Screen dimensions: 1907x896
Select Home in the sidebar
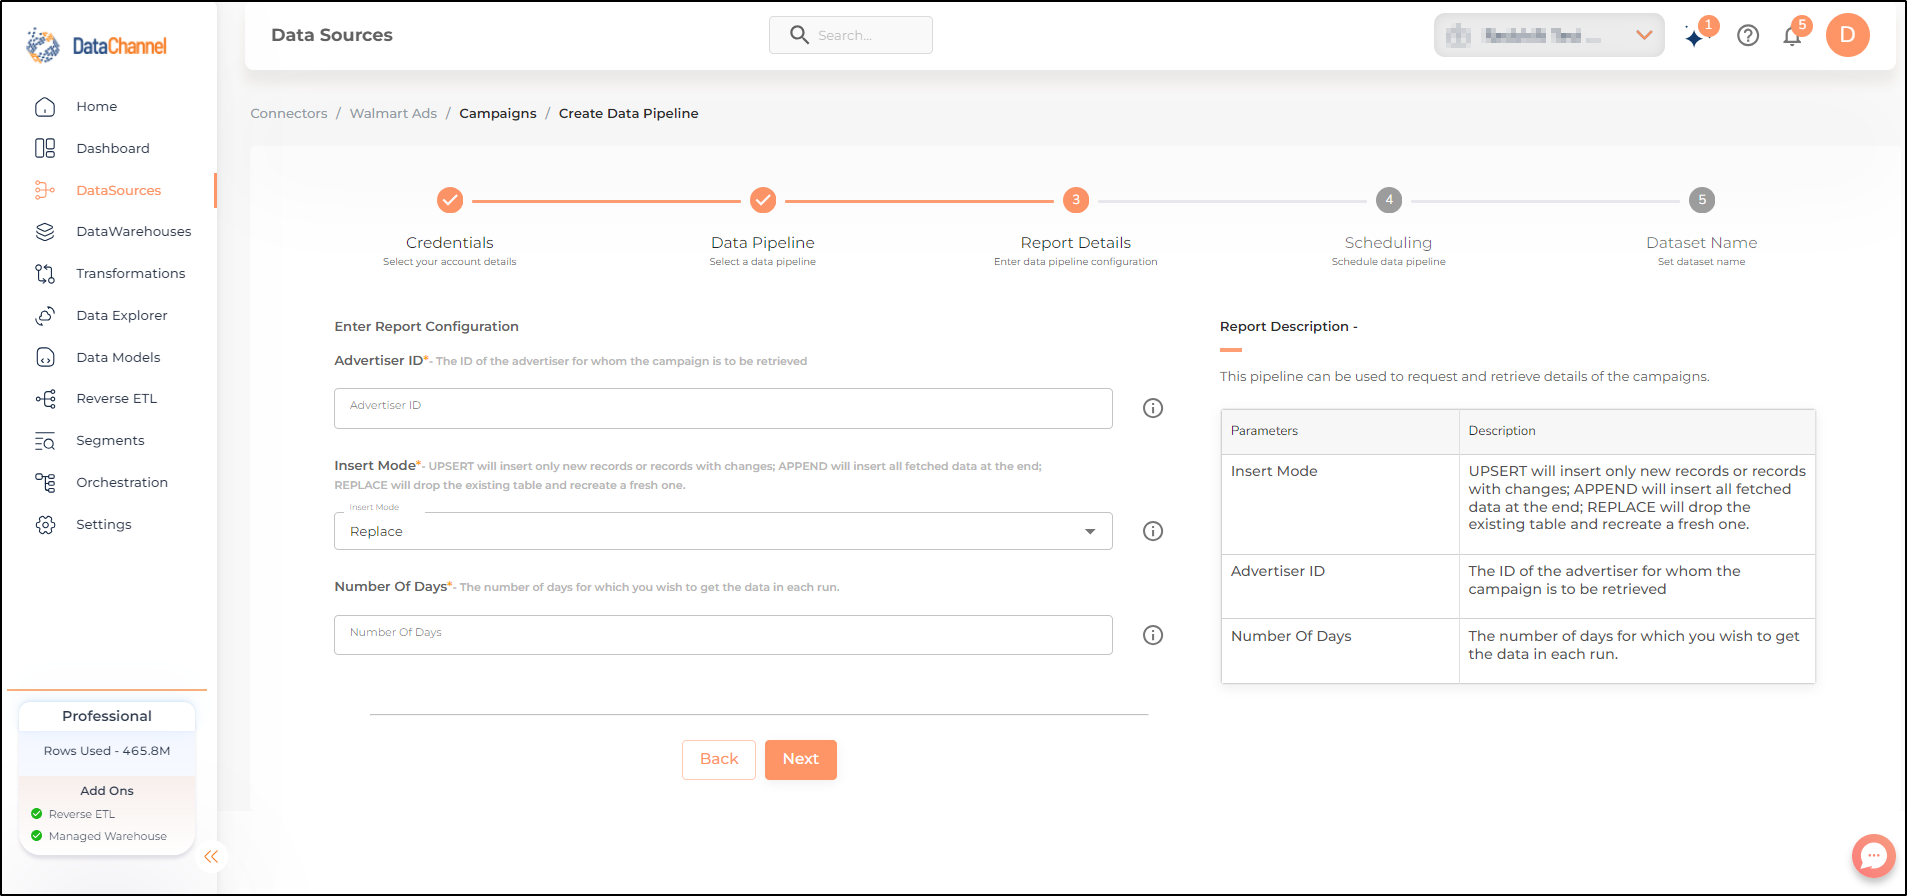point(97,107)
